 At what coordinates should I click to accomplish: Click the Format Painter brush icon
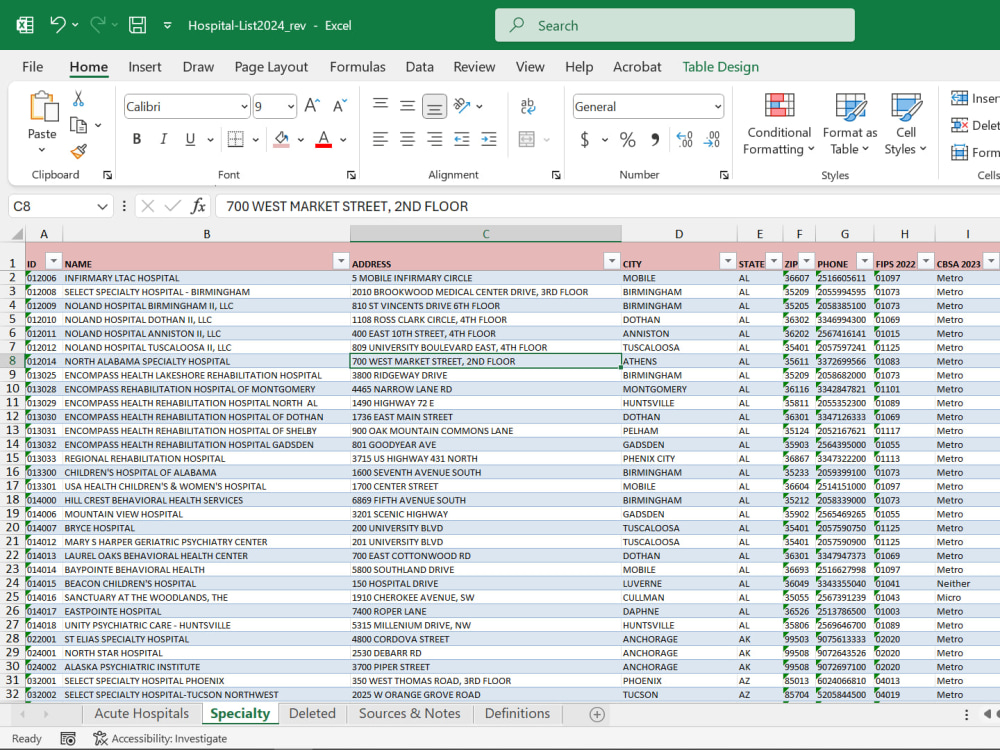pyautogui.click(x=78, y=152)
